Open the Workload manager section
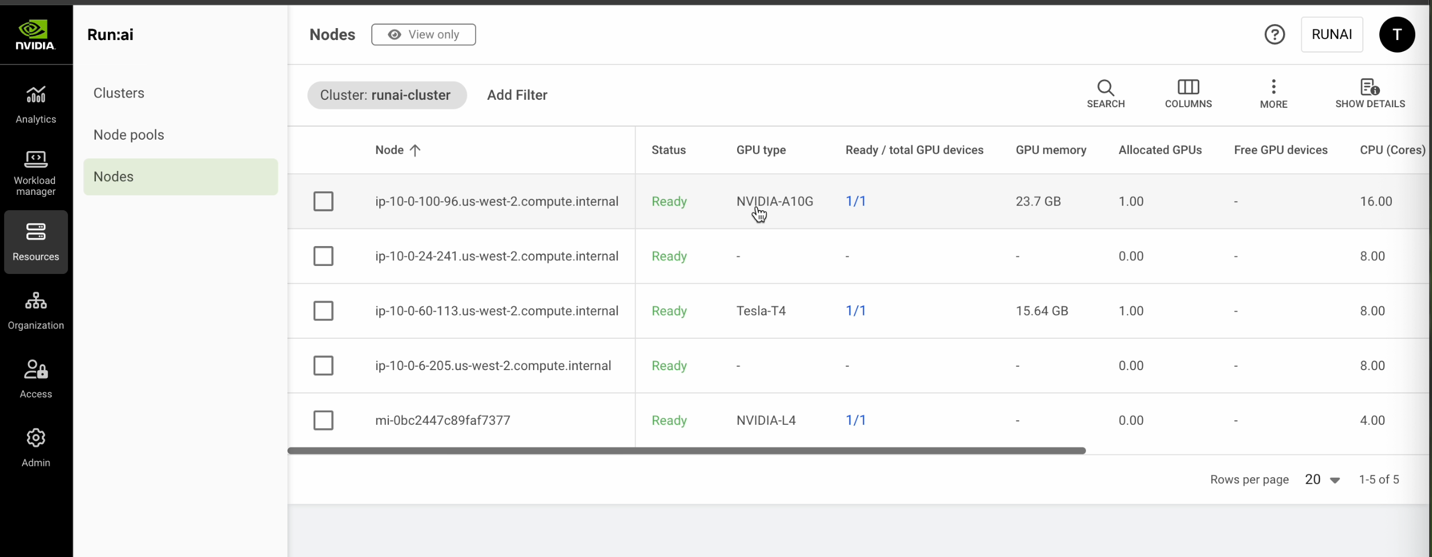The height and width of the screenshot is (557, 1432). (x=36, y=172)
